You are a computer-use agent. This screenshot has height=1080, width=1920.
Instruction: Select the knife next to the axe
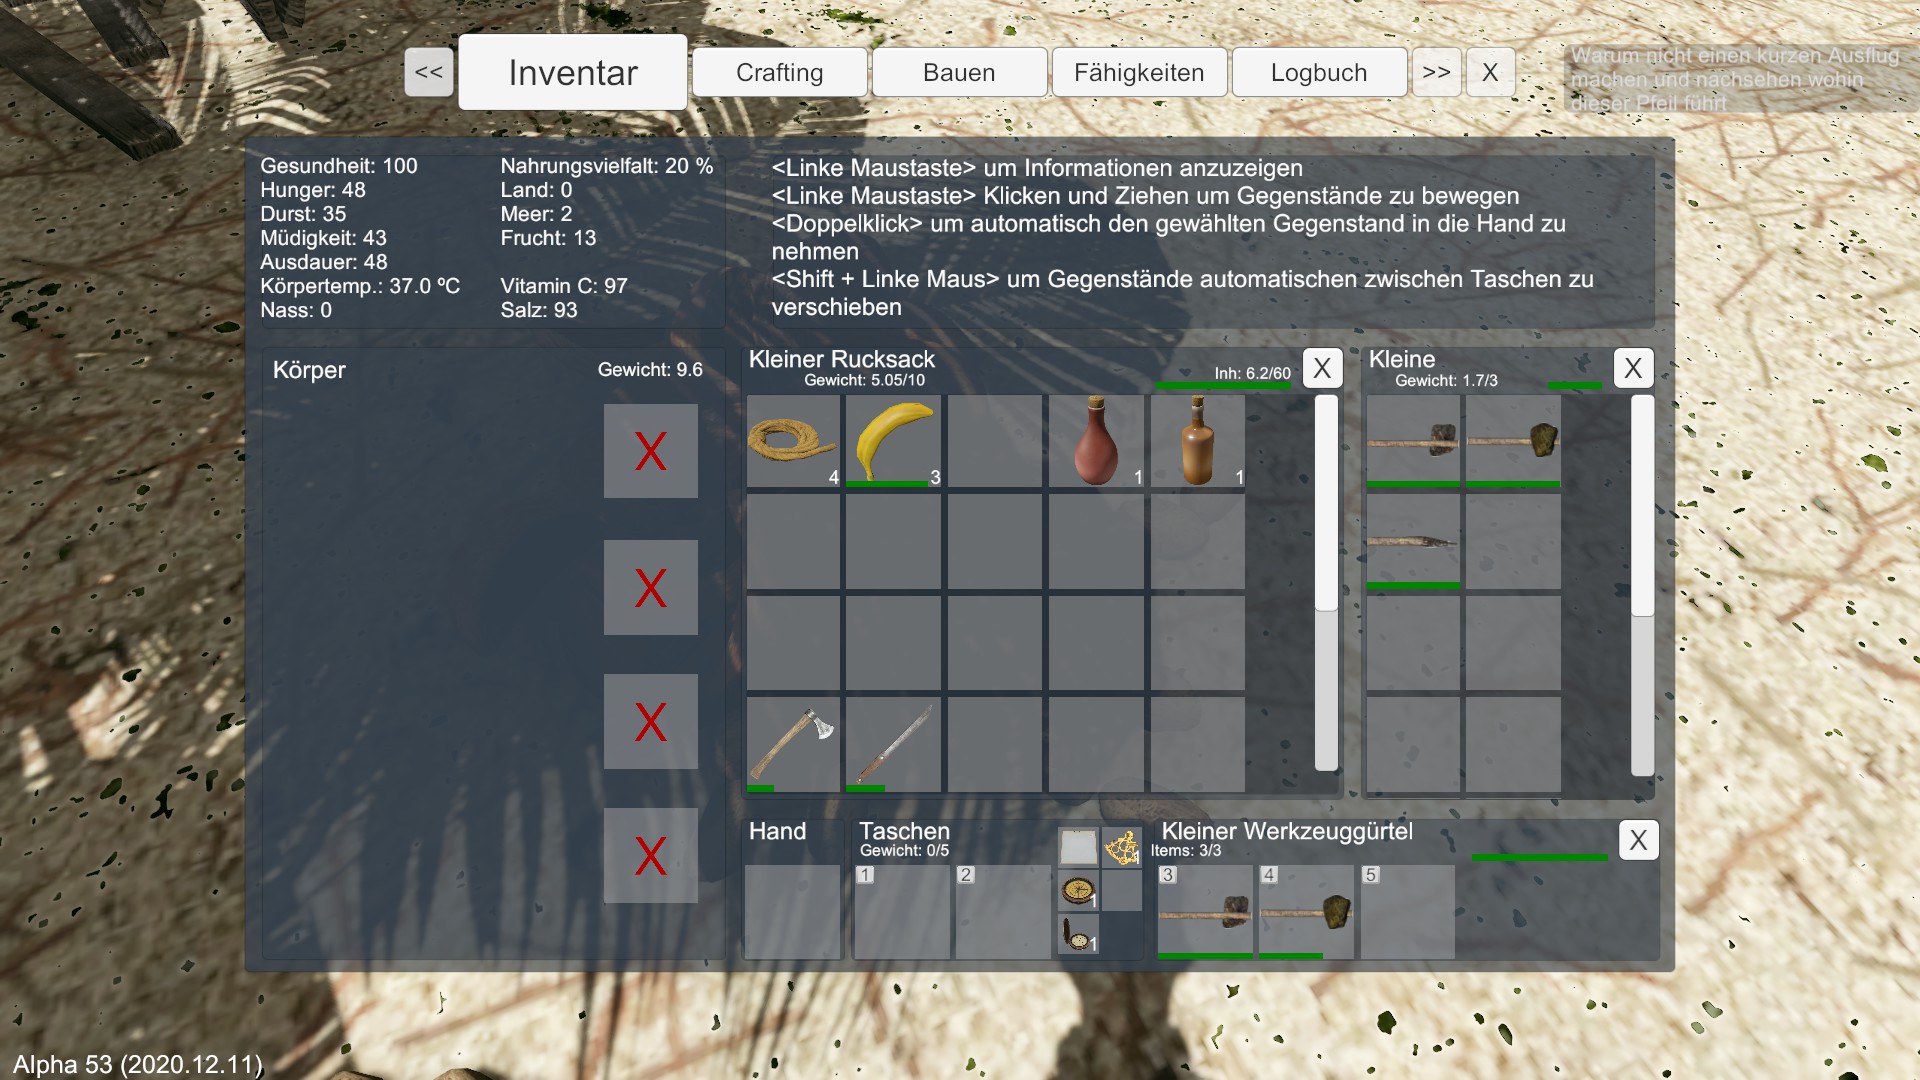point(892,744)
